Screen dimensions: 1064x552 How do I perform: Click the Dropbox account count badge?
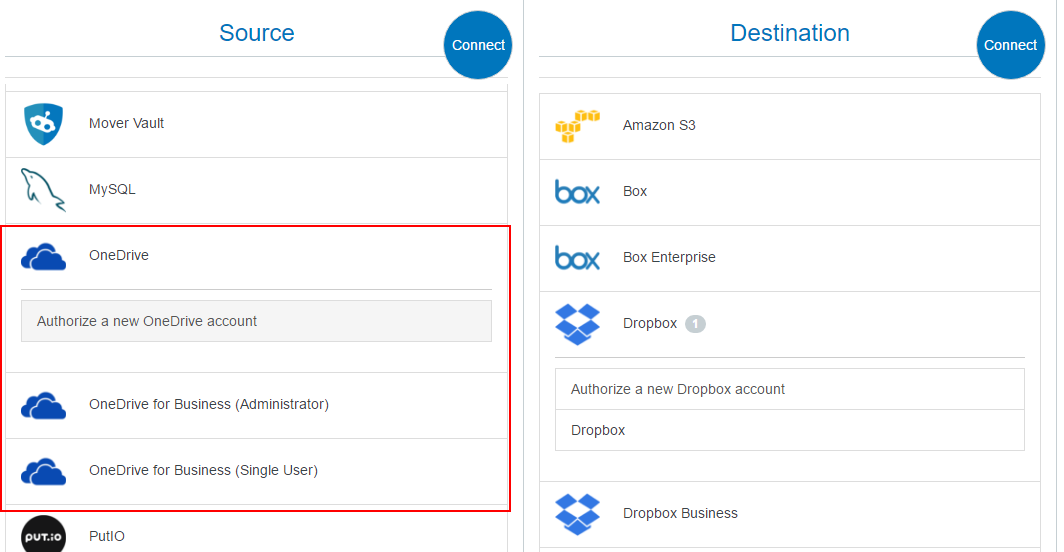coord(695,324)
